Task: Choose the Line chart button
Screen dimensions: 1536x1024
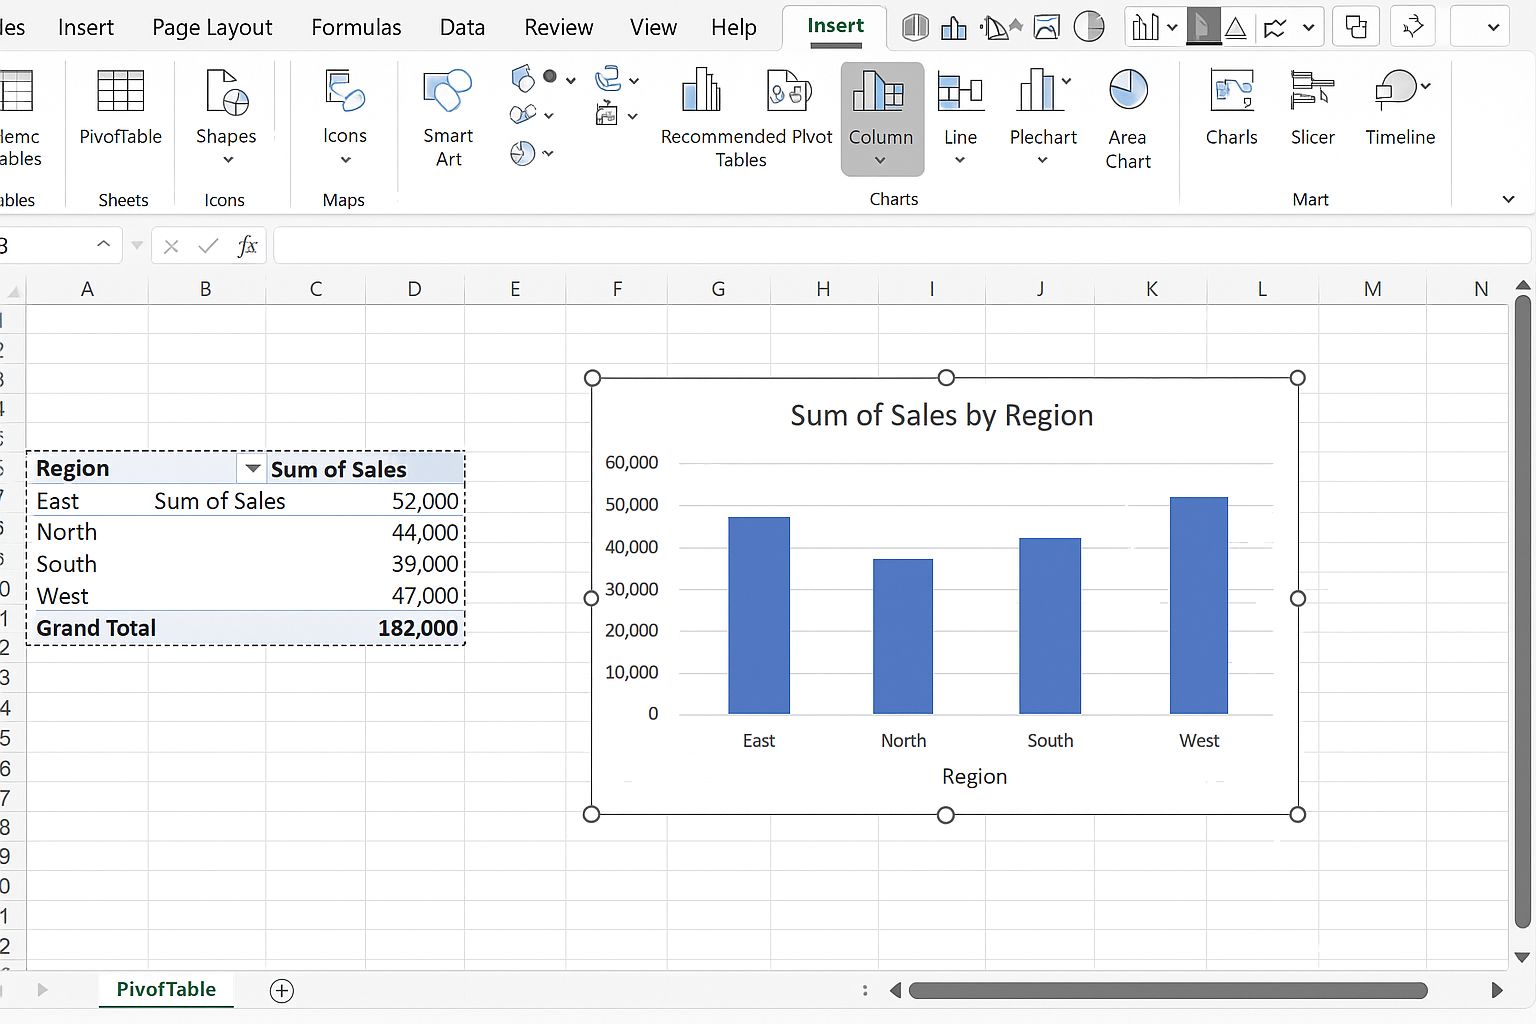Action: (960, 118)
